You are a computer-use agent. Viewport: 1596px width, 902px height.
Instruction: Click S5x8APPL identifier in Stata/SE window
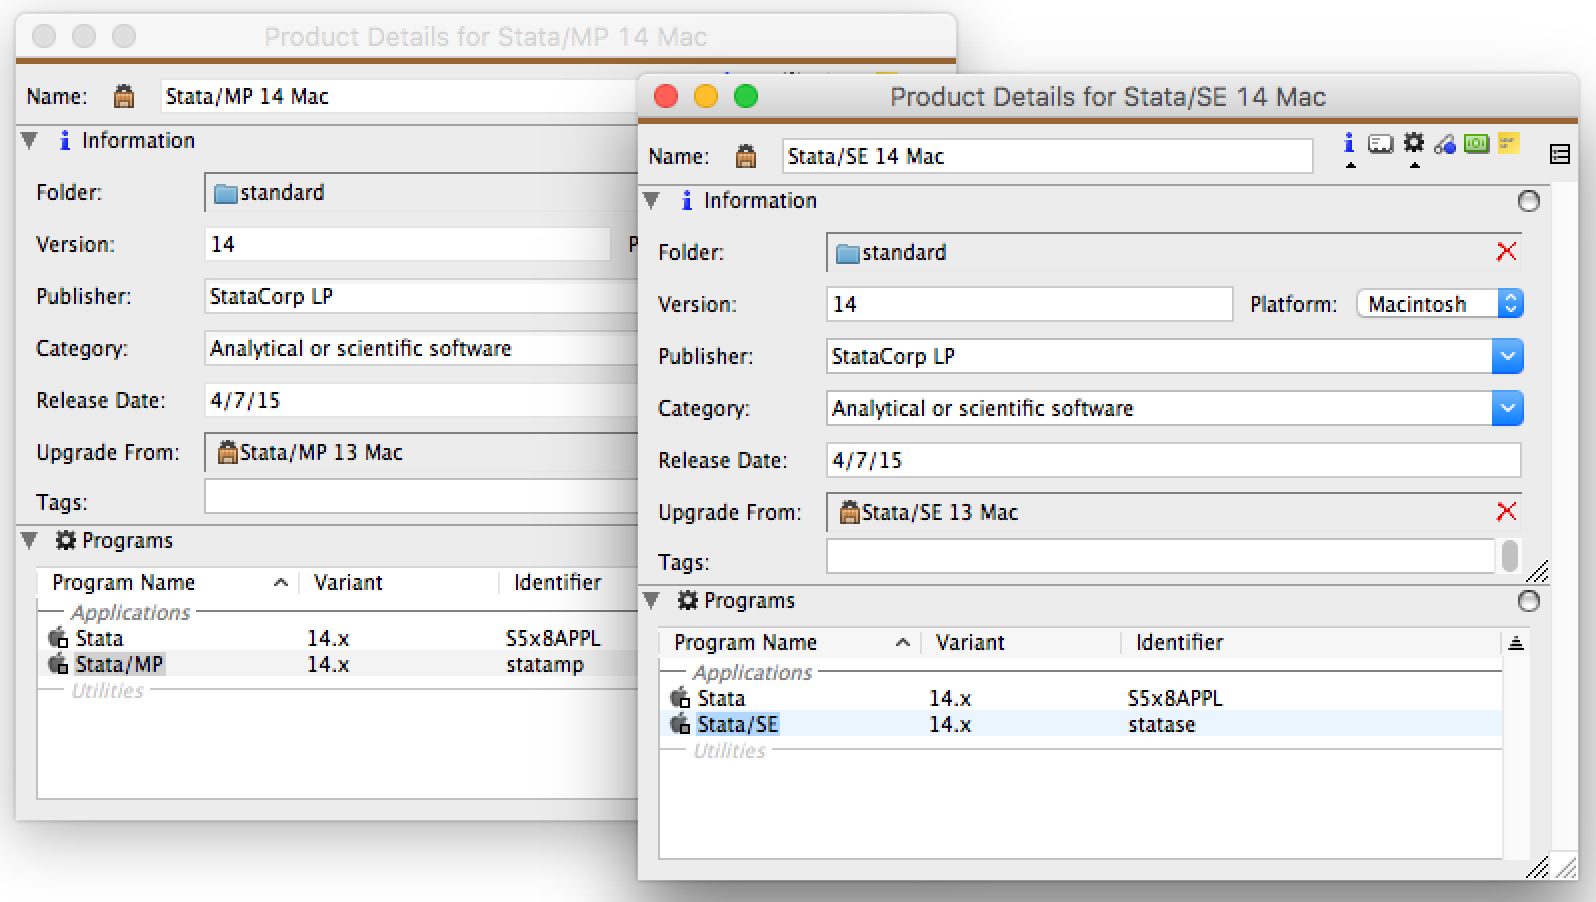(1175, 698)
